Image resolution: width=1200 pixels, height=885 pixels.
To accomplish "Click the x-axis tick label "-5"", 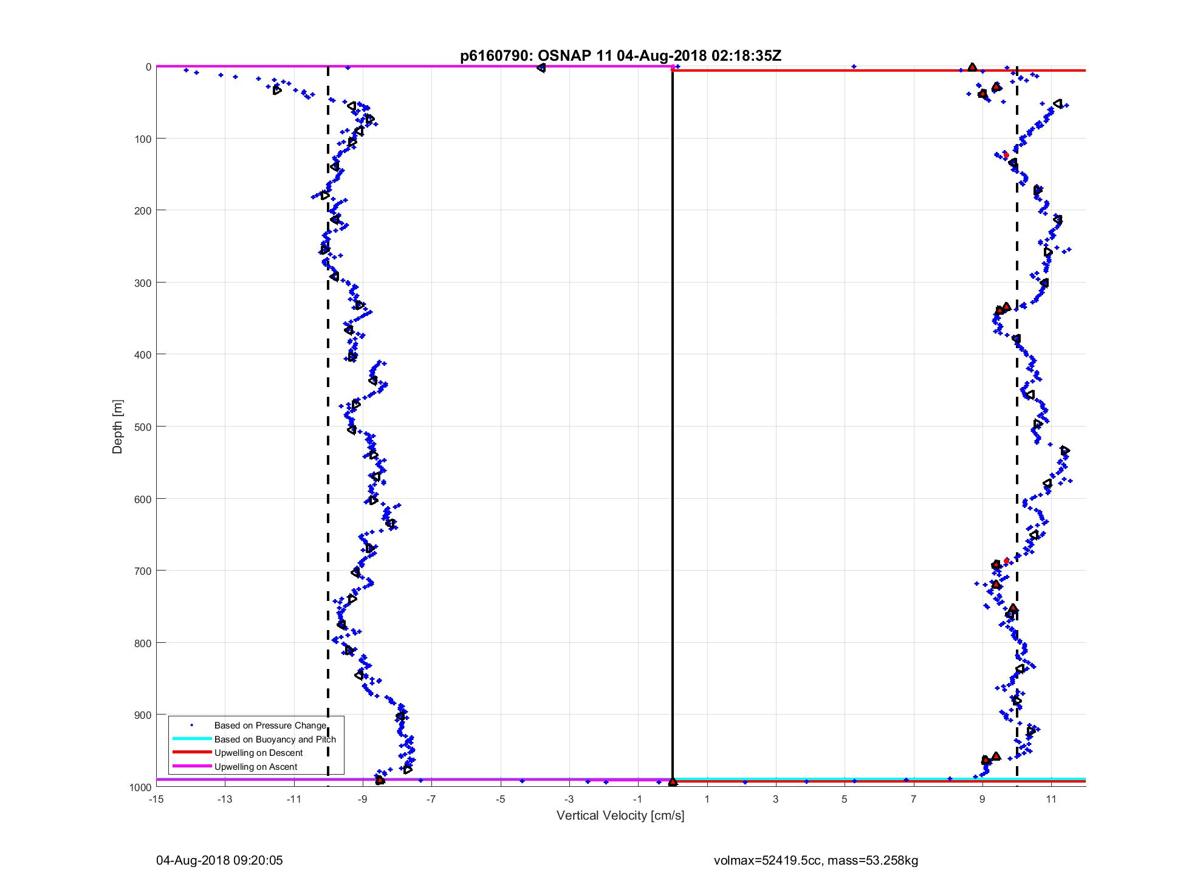I will [x=500, y=800].
